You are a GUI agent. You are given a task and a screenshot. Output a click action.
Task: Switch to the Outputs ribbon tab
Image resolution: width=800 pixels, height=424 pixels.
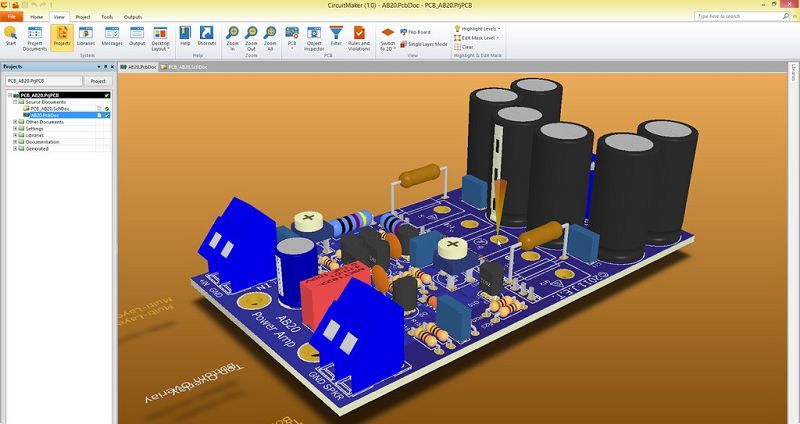(x=133, y=17)
